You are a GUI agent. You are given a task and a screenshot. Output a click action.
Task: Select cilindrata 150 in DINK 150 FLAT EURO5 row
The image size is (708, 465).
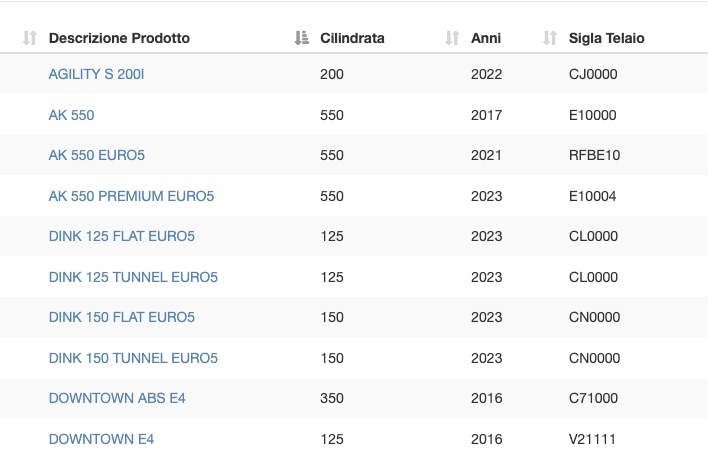(x=332, y=317)
